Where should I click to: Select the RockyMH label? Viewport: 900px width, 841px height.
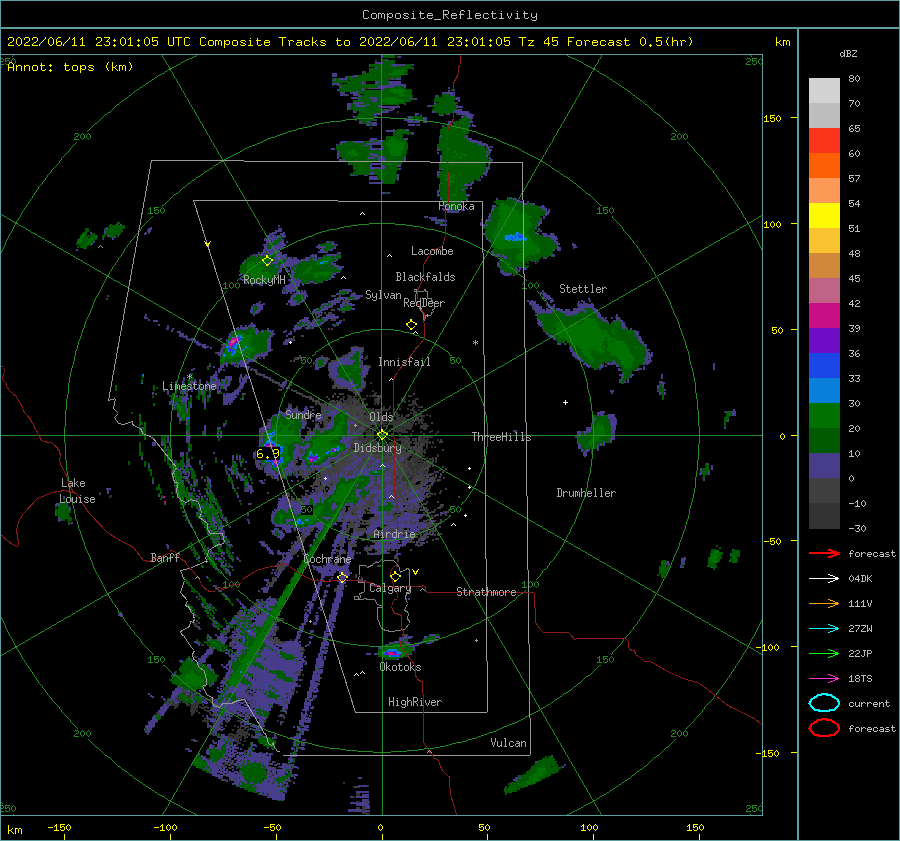264,280
